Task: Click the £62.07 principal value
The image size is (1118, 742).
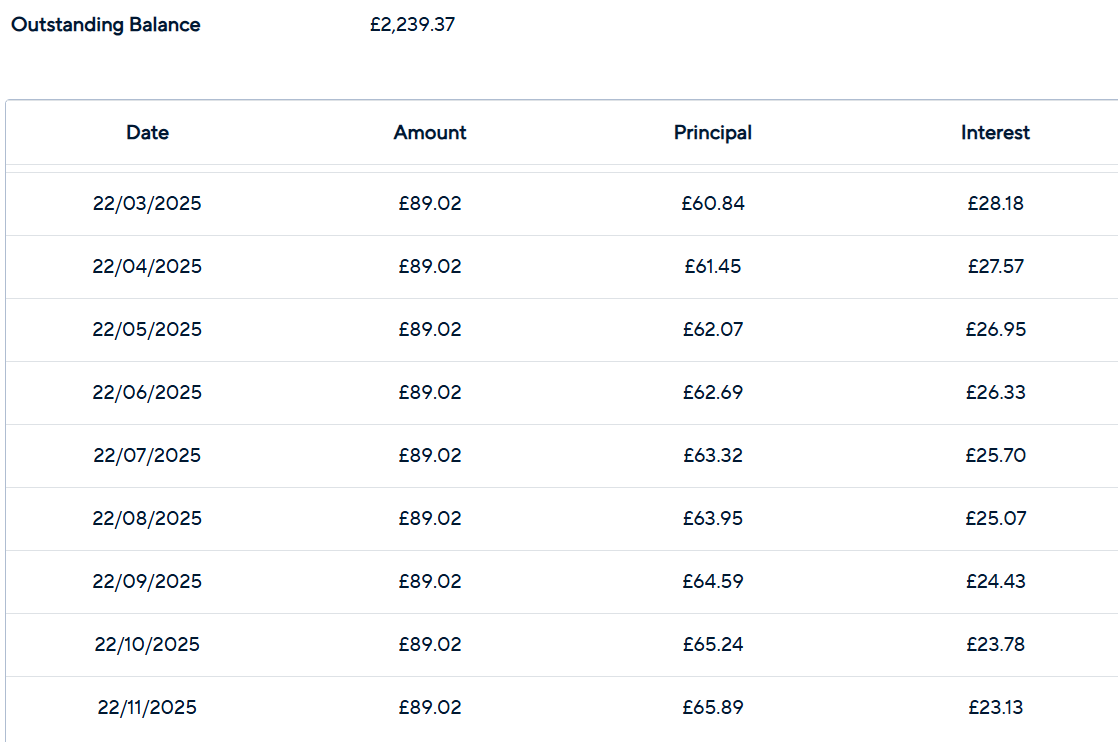Action: pos(713,329)
